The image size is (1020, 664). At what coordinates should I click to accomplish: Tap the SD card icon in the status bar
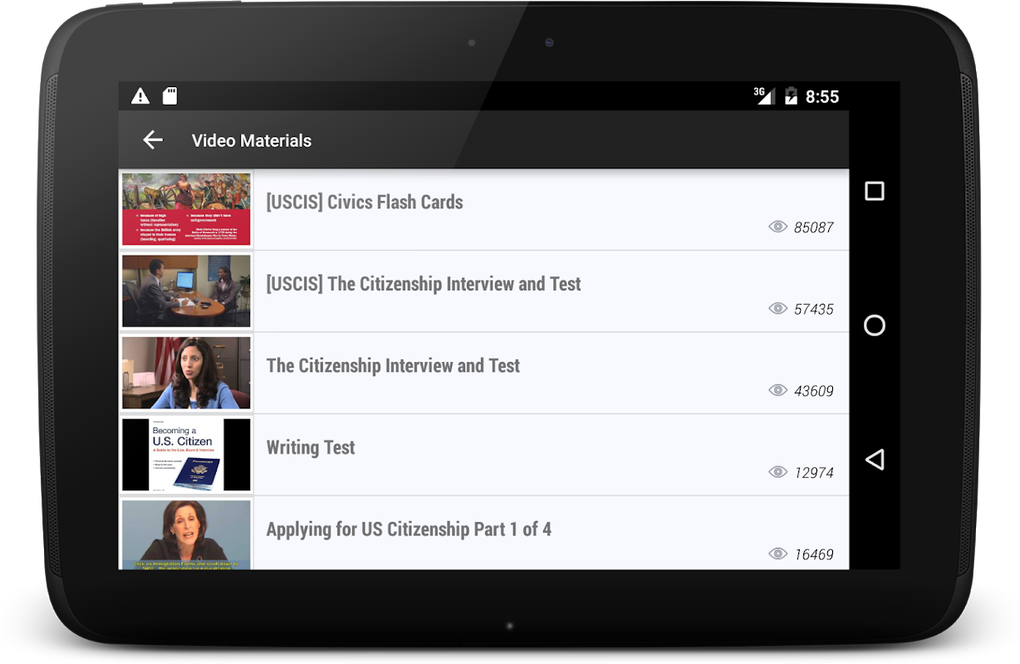tap(170, 95)
